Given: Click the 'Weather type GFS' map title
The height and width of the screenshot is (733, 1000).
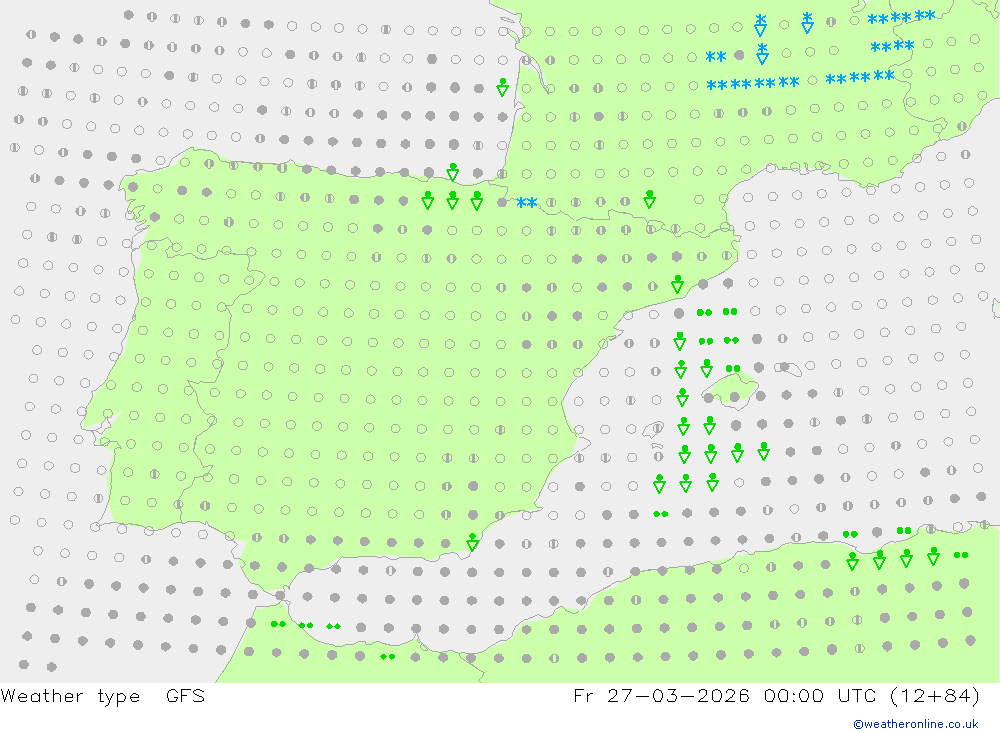Looking at the screenshot, I should 103,696.
